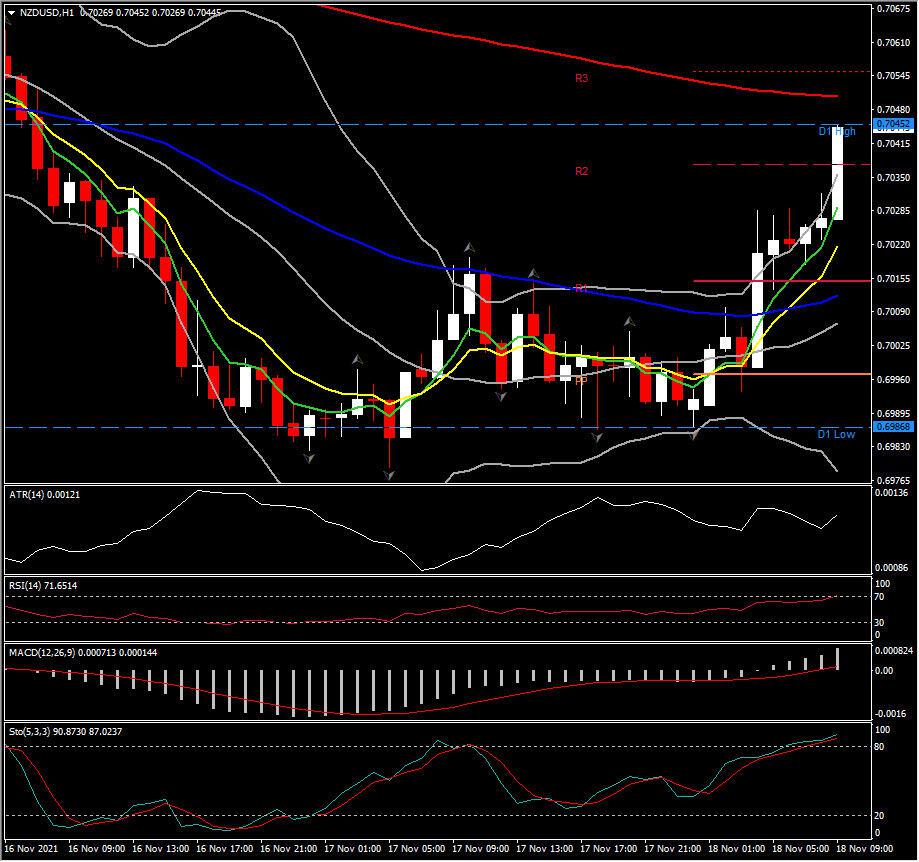Screen dimensions: 919x862
Task: Click the NZDUSD,H1 chart title
Action: coord(47,12)
